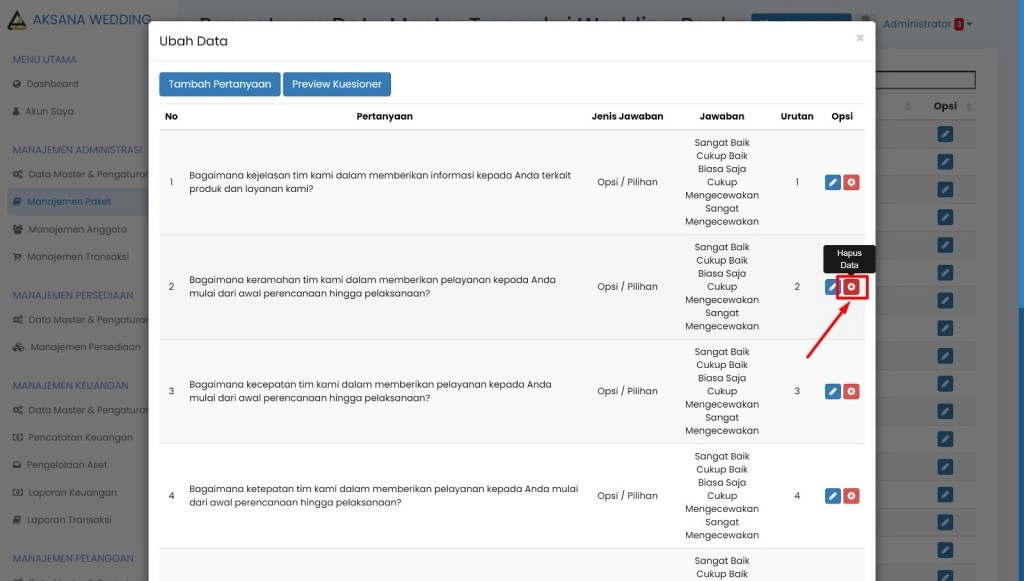Click the edit pencil icon for question 4
1024x581 pixels.
pos(833,496)
